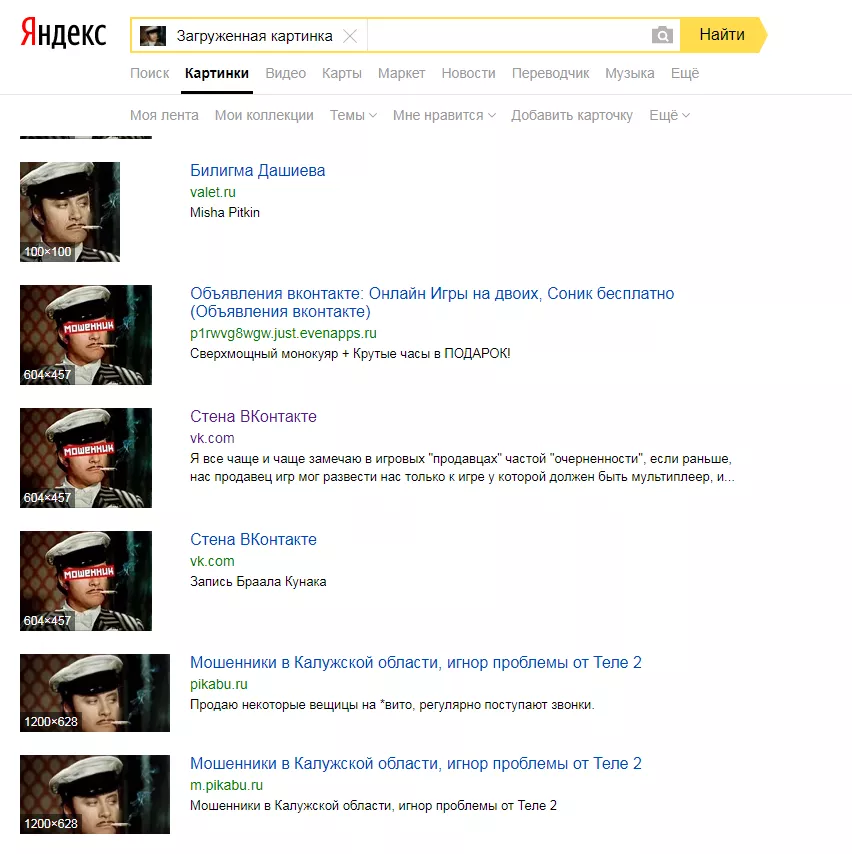Image resolution: width=852 pixels, height=854 pixels.
Task: Focus the empty search text field
Action: point(507,35)
